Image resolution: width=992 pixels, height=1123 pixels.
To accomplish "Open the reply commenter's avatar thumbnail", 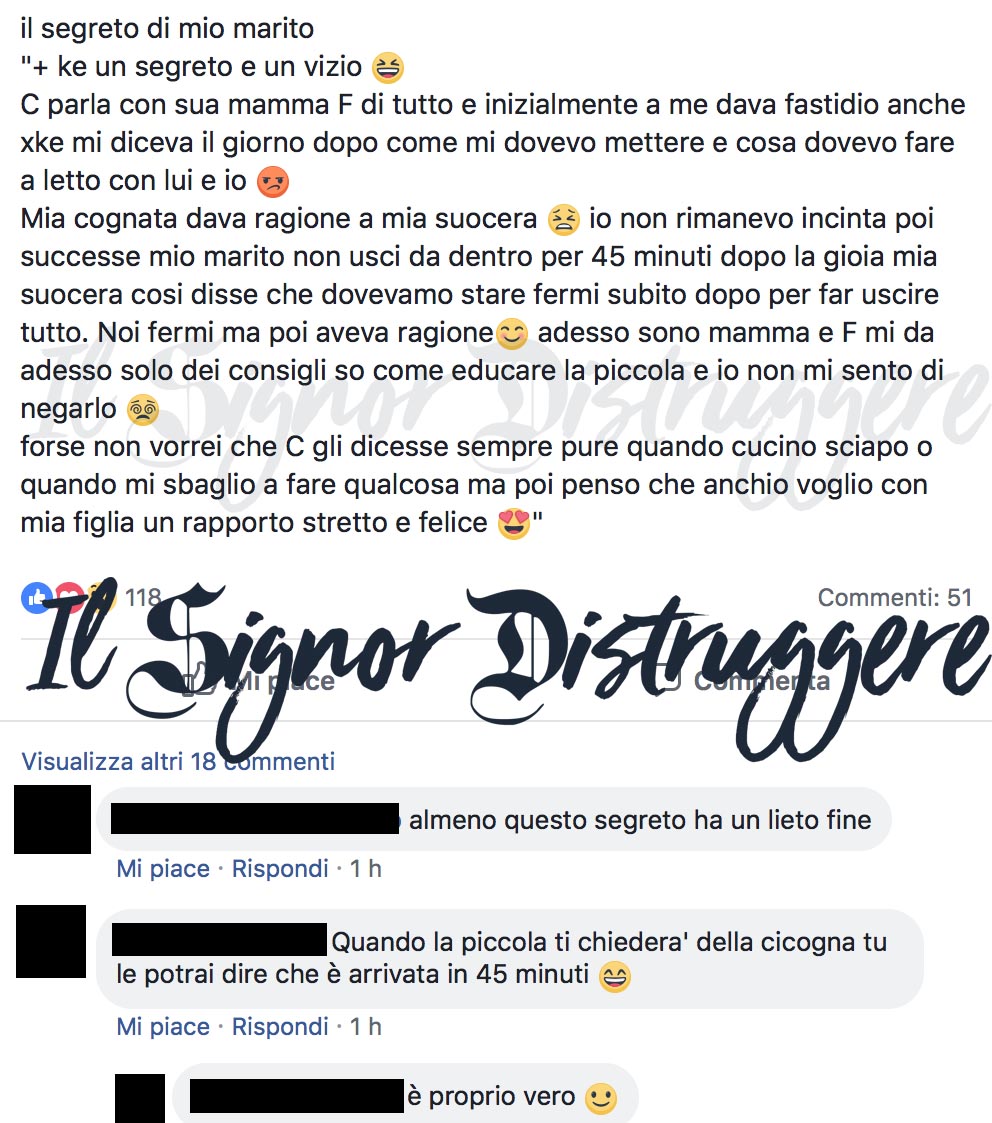I will 140,1099.
